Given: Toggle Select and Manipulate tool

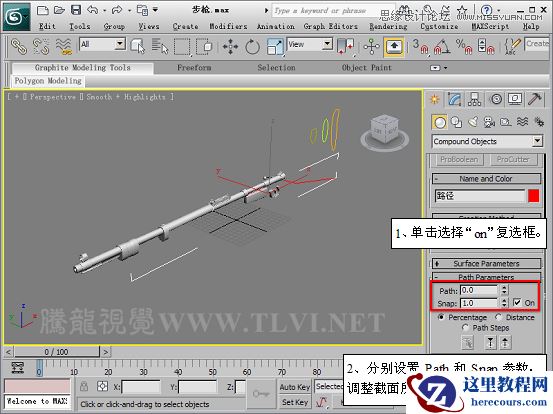Looking at the screenshot, I should coord(371,46).
